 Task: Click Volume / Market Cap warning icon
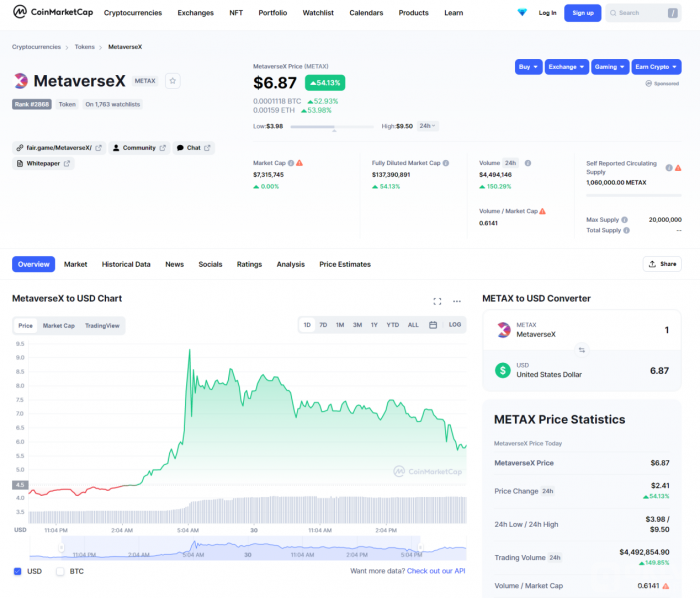coord(542,211)
